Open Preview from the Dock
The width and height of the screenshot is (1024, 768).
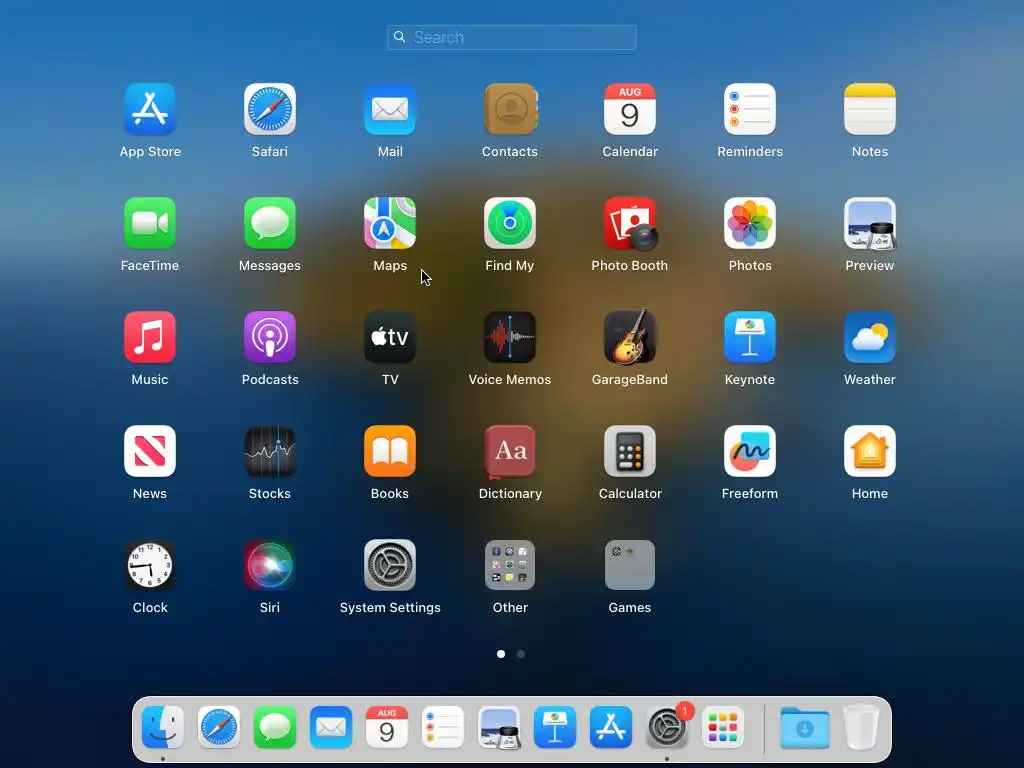pos(499,727)
